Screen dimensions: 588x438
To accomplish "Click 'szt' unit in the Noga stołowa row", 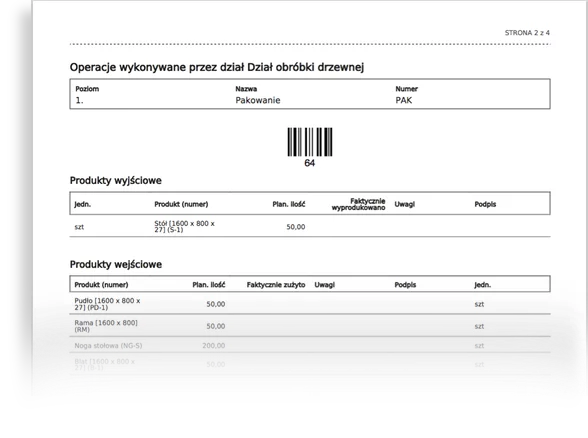I will pyautogui.click(x=479, y=346).
